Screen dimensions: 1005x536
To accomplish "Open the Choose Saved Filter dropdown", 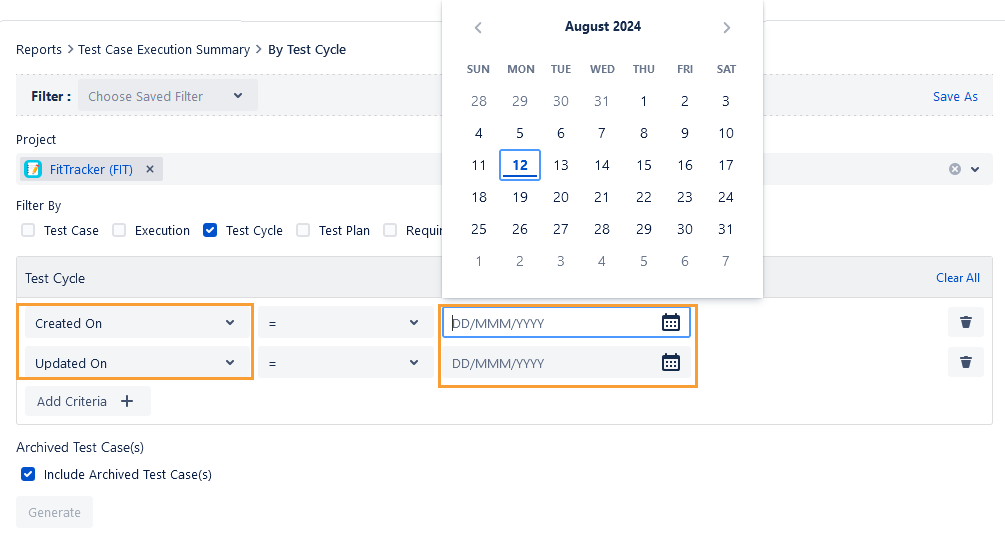I will (x=166, y=96).
